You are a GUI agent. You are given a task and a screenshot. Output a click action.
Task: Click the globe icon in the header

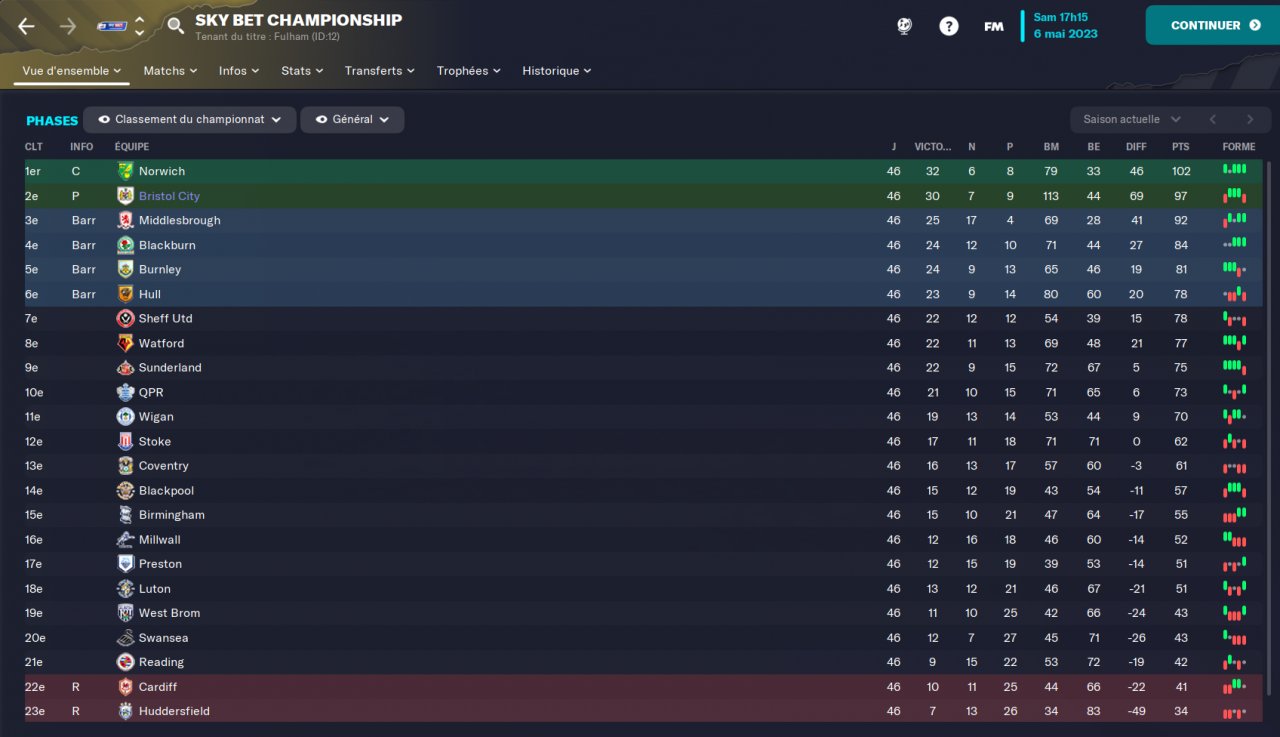click(904, 26)
